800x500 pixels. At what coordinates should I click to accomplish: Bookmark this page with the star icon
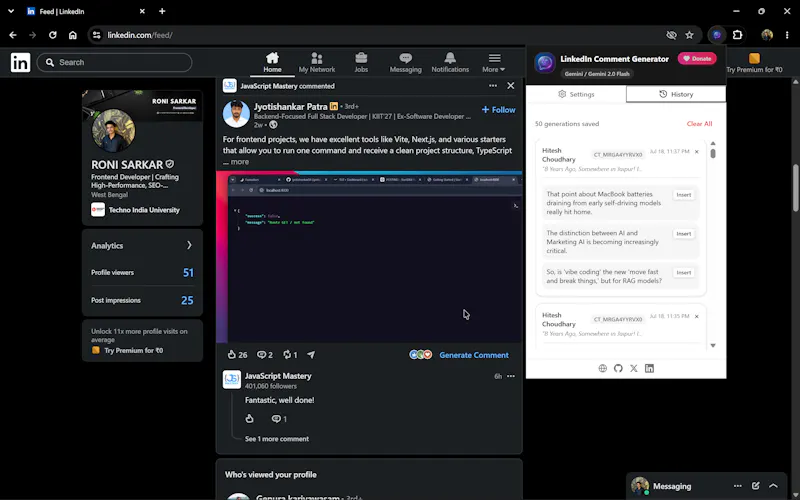click(x=689, y=35)
